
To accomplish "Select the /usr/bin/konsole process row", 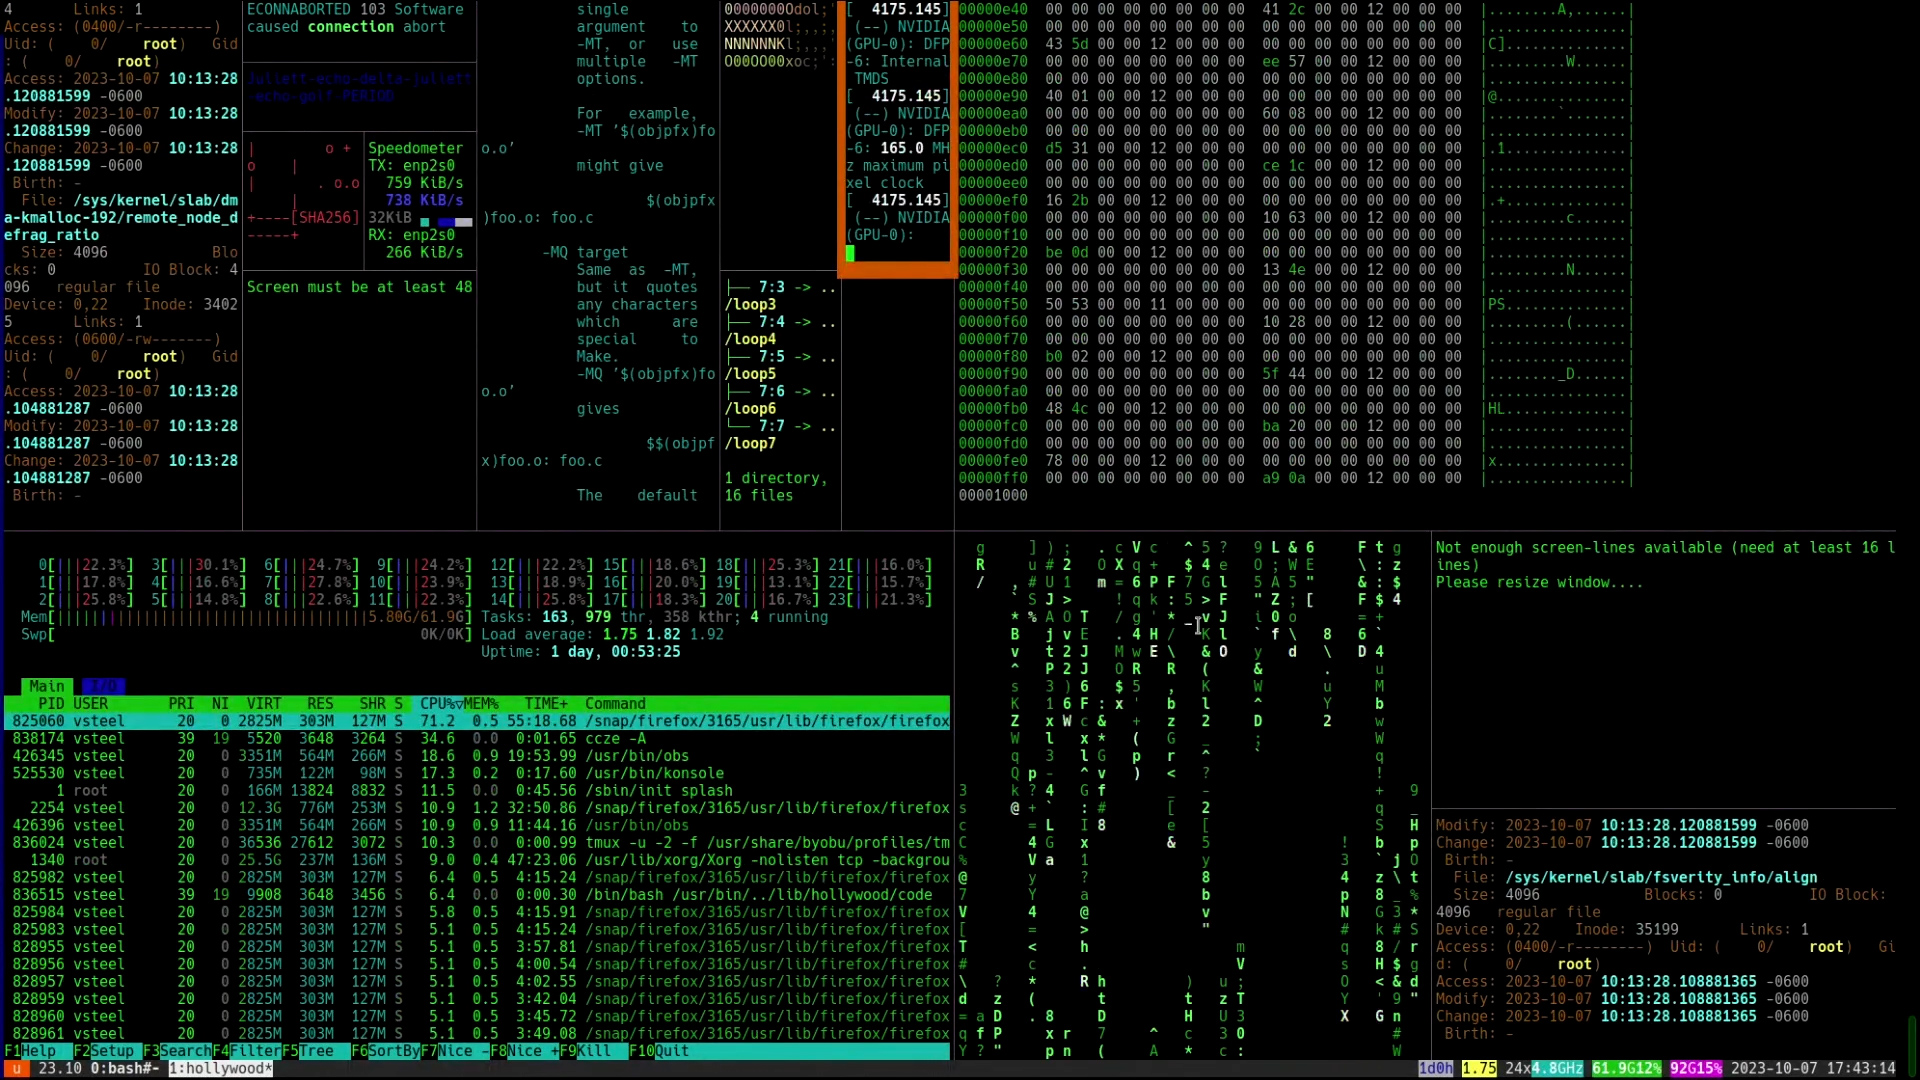I will point(654,773).
